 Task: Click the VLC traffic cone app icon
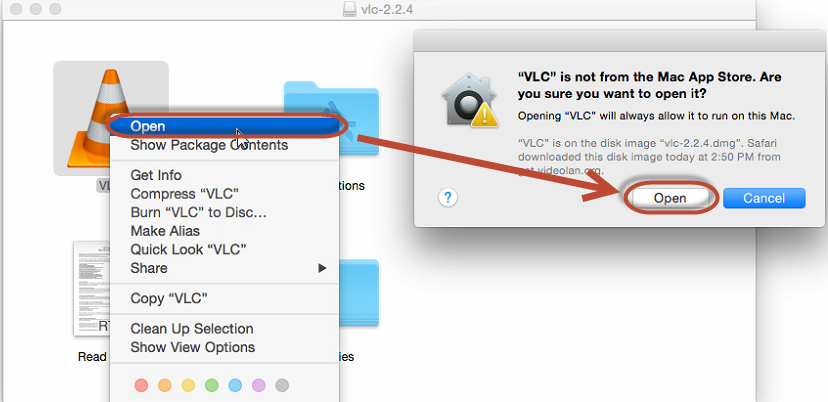tap(98, 117)
